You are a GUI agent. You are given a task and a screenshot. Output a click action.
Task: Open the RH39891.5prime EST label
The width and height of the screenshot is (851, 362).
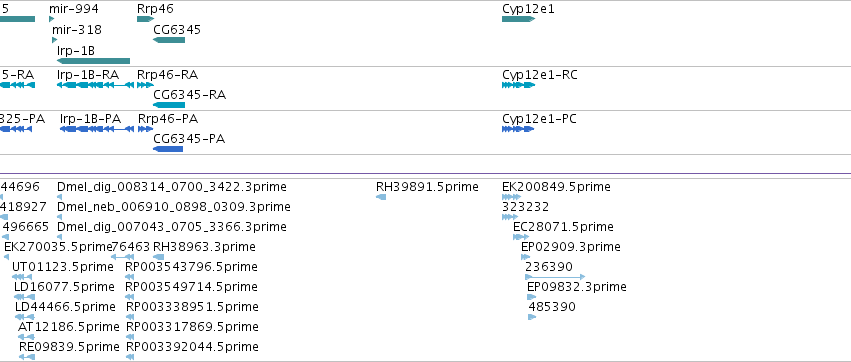click(x=427, y=187)
